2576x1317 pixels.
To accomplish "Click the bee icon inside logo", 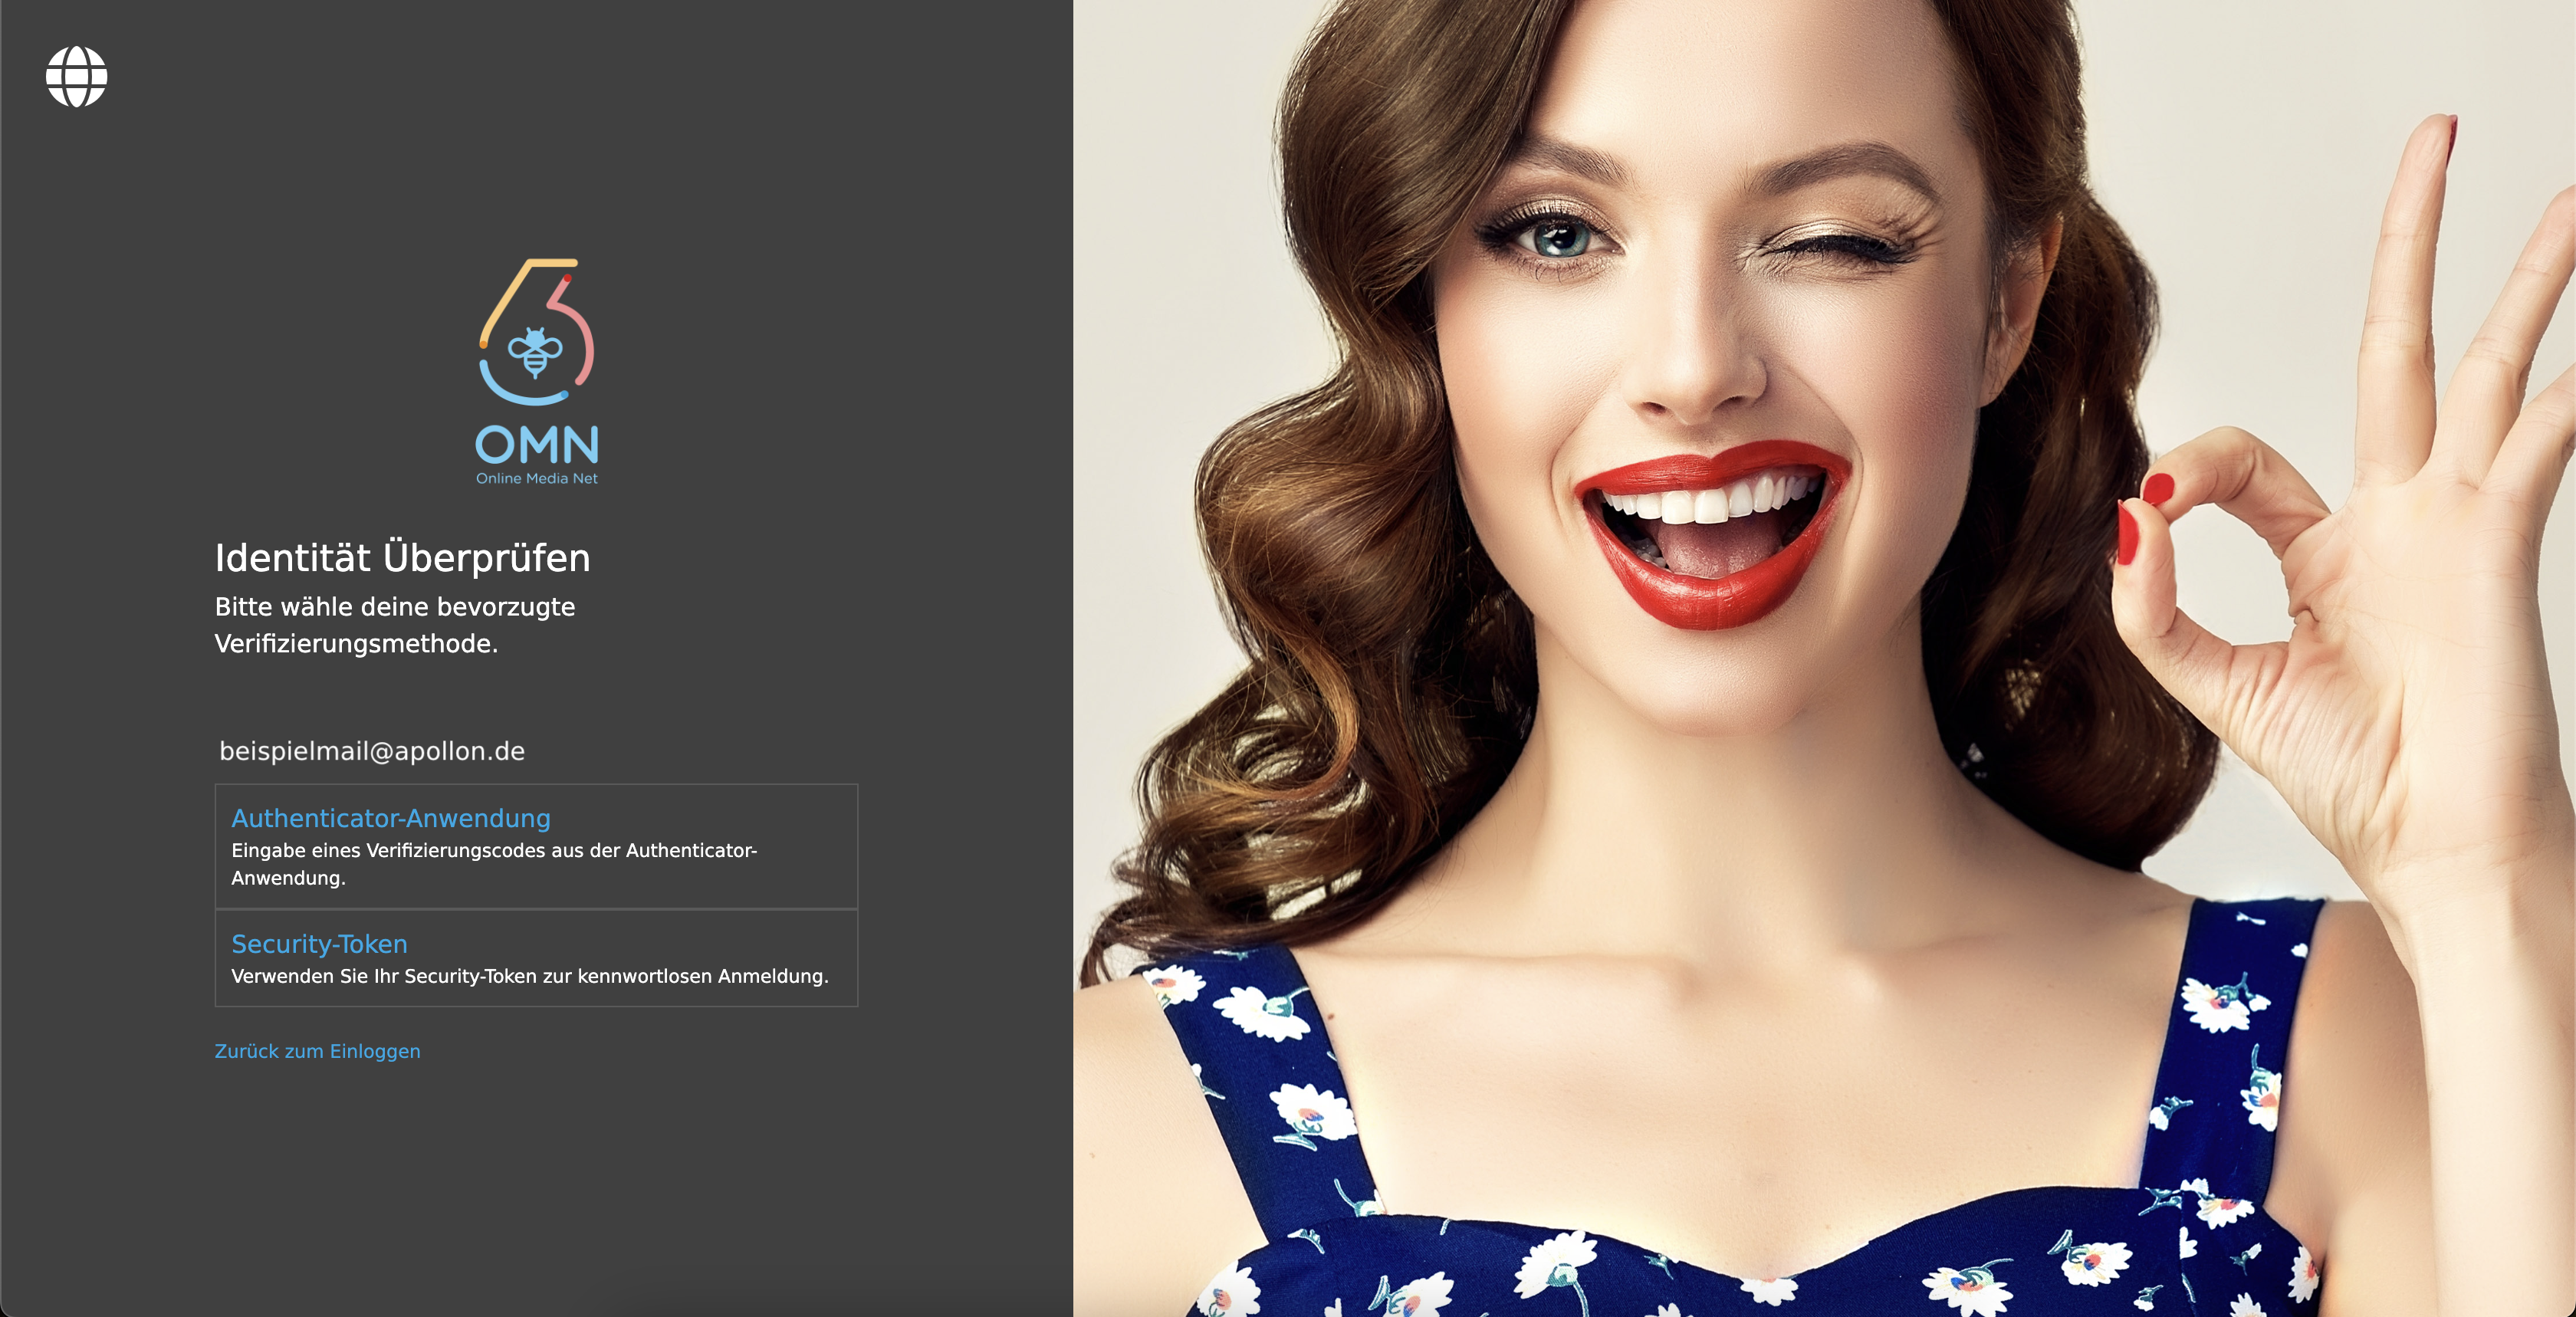I will point(535,352).
